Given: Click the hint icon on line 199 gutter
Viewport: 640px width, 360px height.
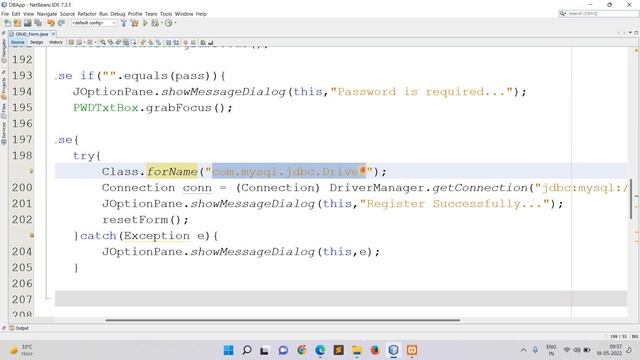Looking at the screenshot, I should pos(31,171).
